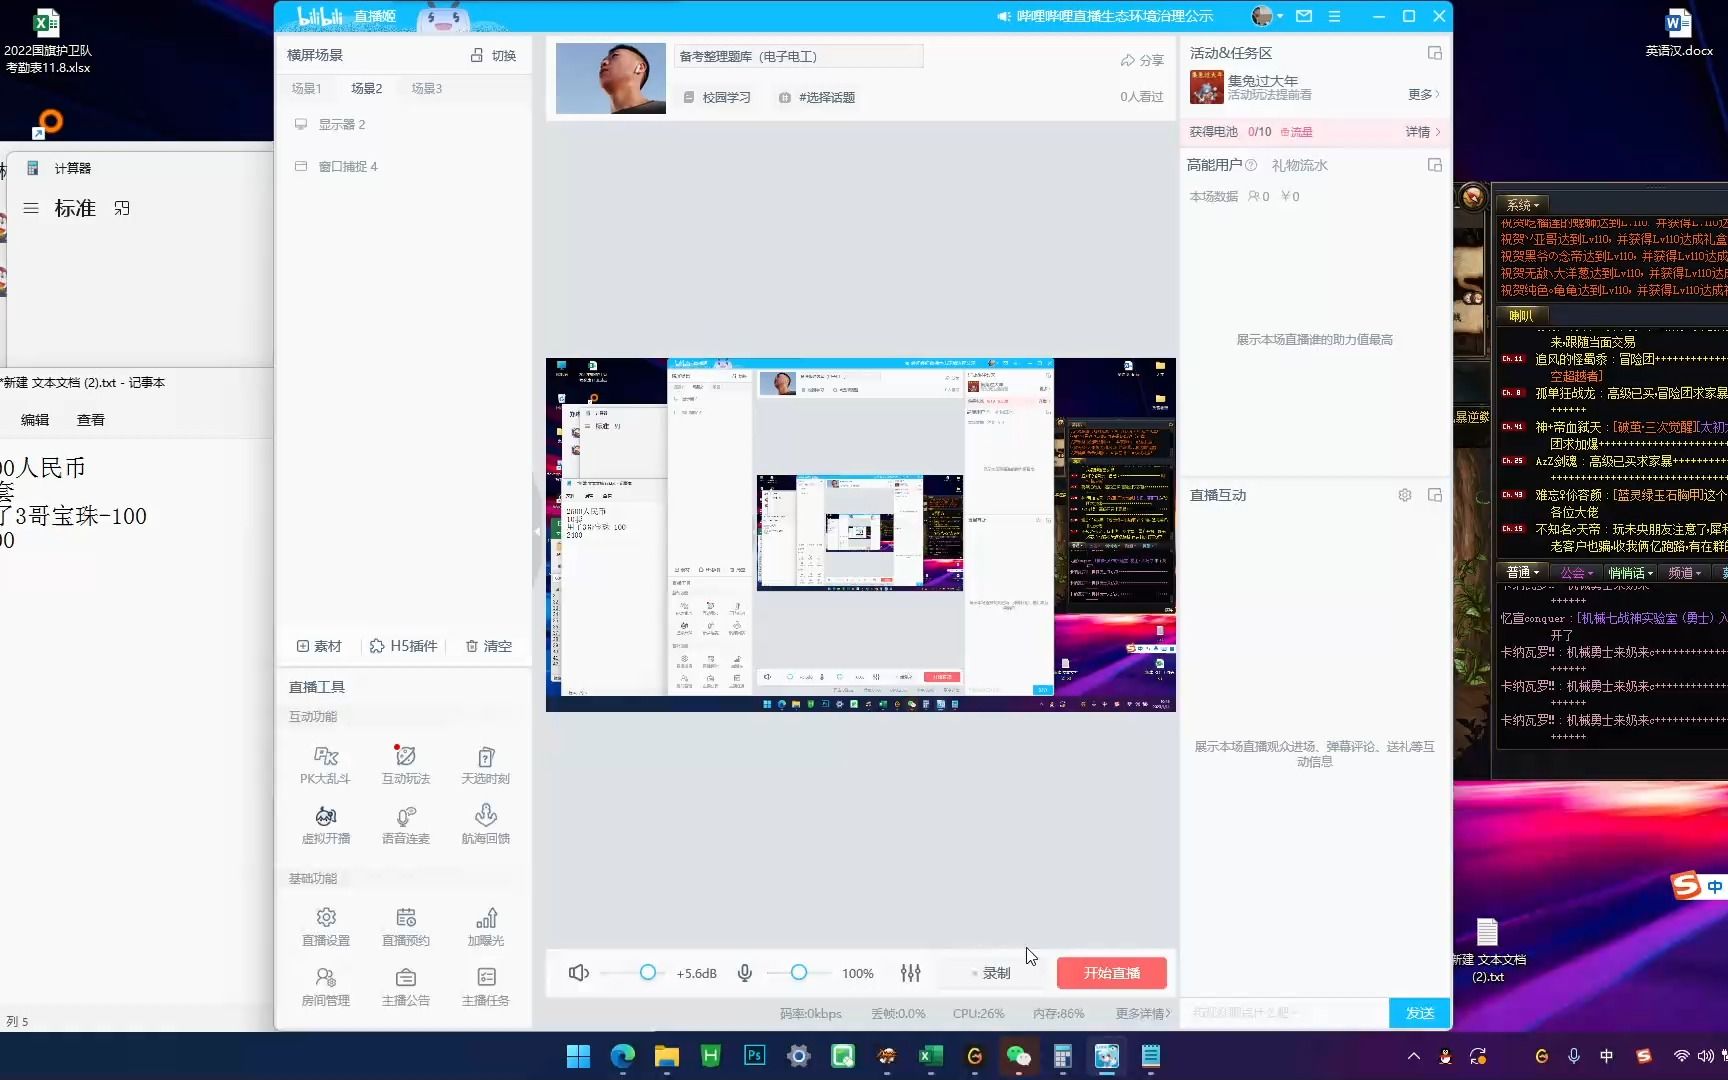Switch to 场景3 tab
This screenshot has width=1728, height=1080.
pos(426,89)
